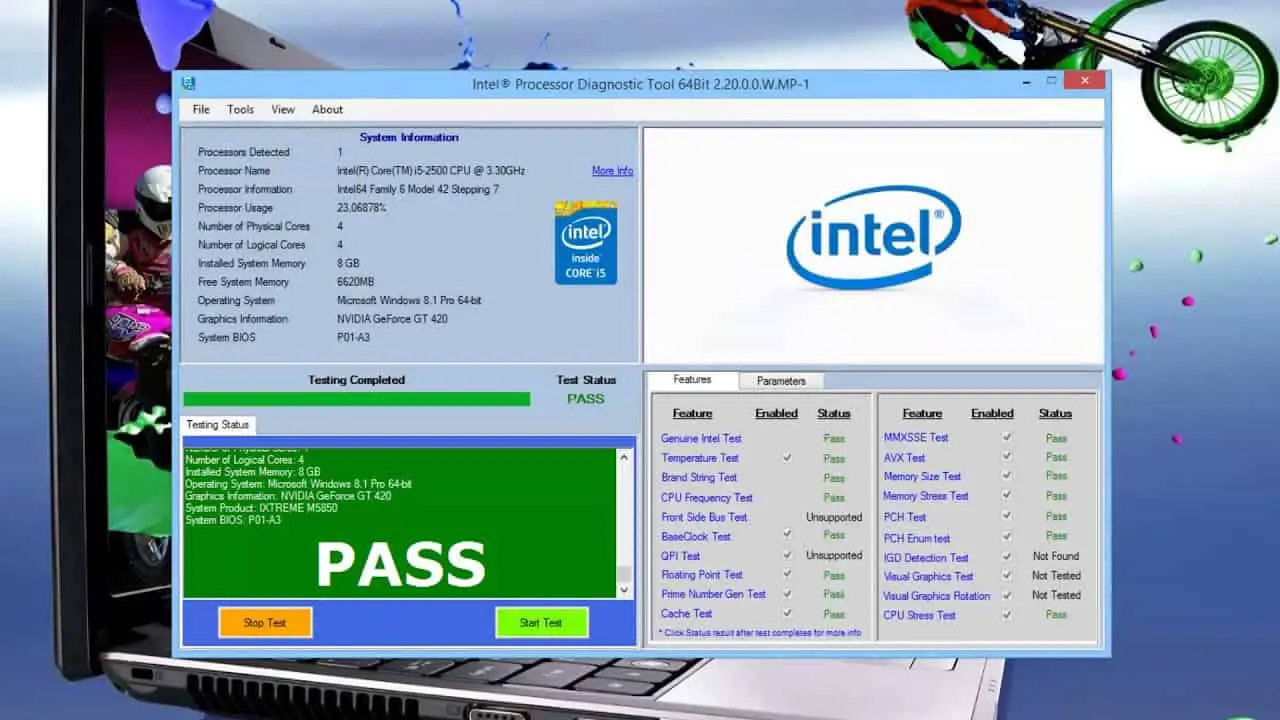Click the Visual Graphics Rotation feature label
Image resolution: width=1280 pixels, height=720 pixels.
[x=937, y=596]
